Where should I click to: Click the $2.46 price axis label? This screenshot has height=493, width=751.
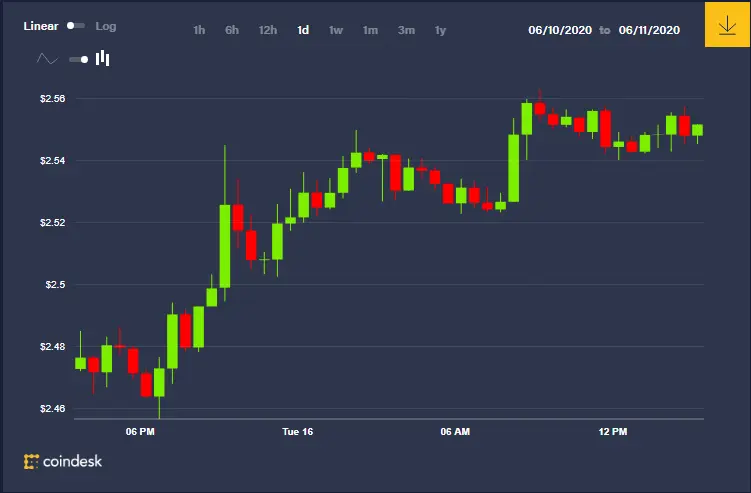[53, 409]
